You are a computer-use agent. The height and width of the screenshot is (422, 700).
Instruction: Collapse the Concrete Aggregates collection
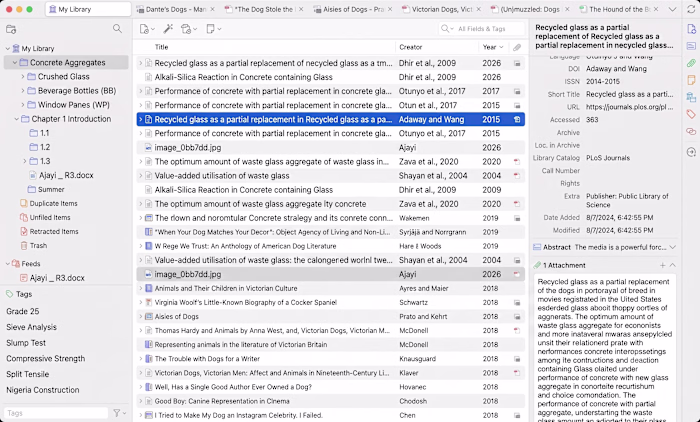(15, 63)
